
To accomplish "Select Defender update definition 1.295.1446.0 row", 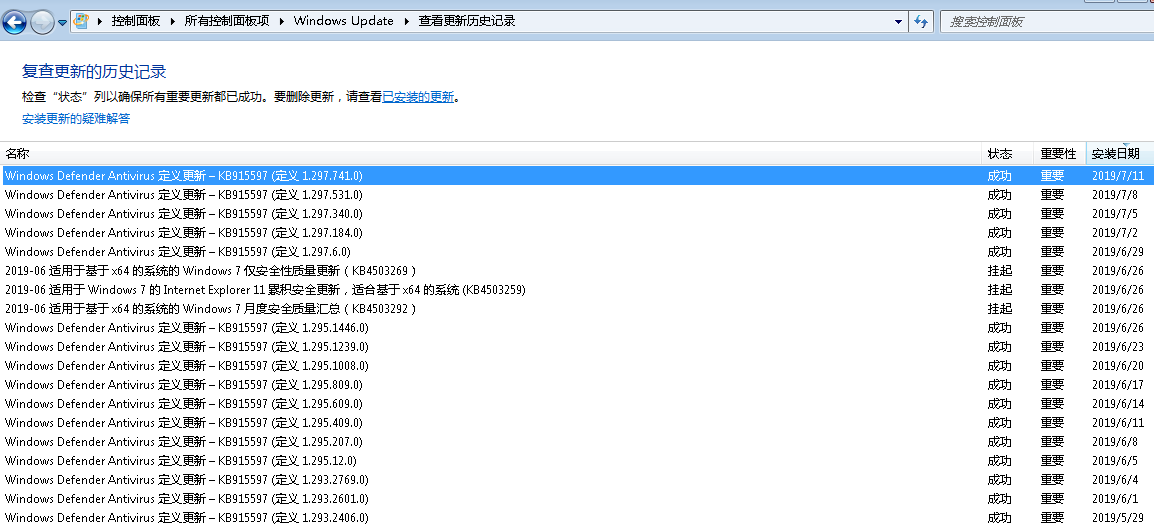I will [x=577, y=328].
